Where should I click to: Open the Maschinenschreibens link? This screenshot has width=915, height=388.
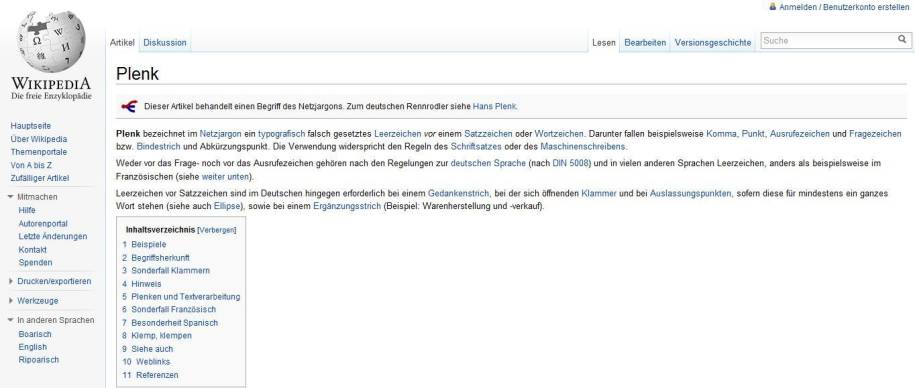coord(583,146)
